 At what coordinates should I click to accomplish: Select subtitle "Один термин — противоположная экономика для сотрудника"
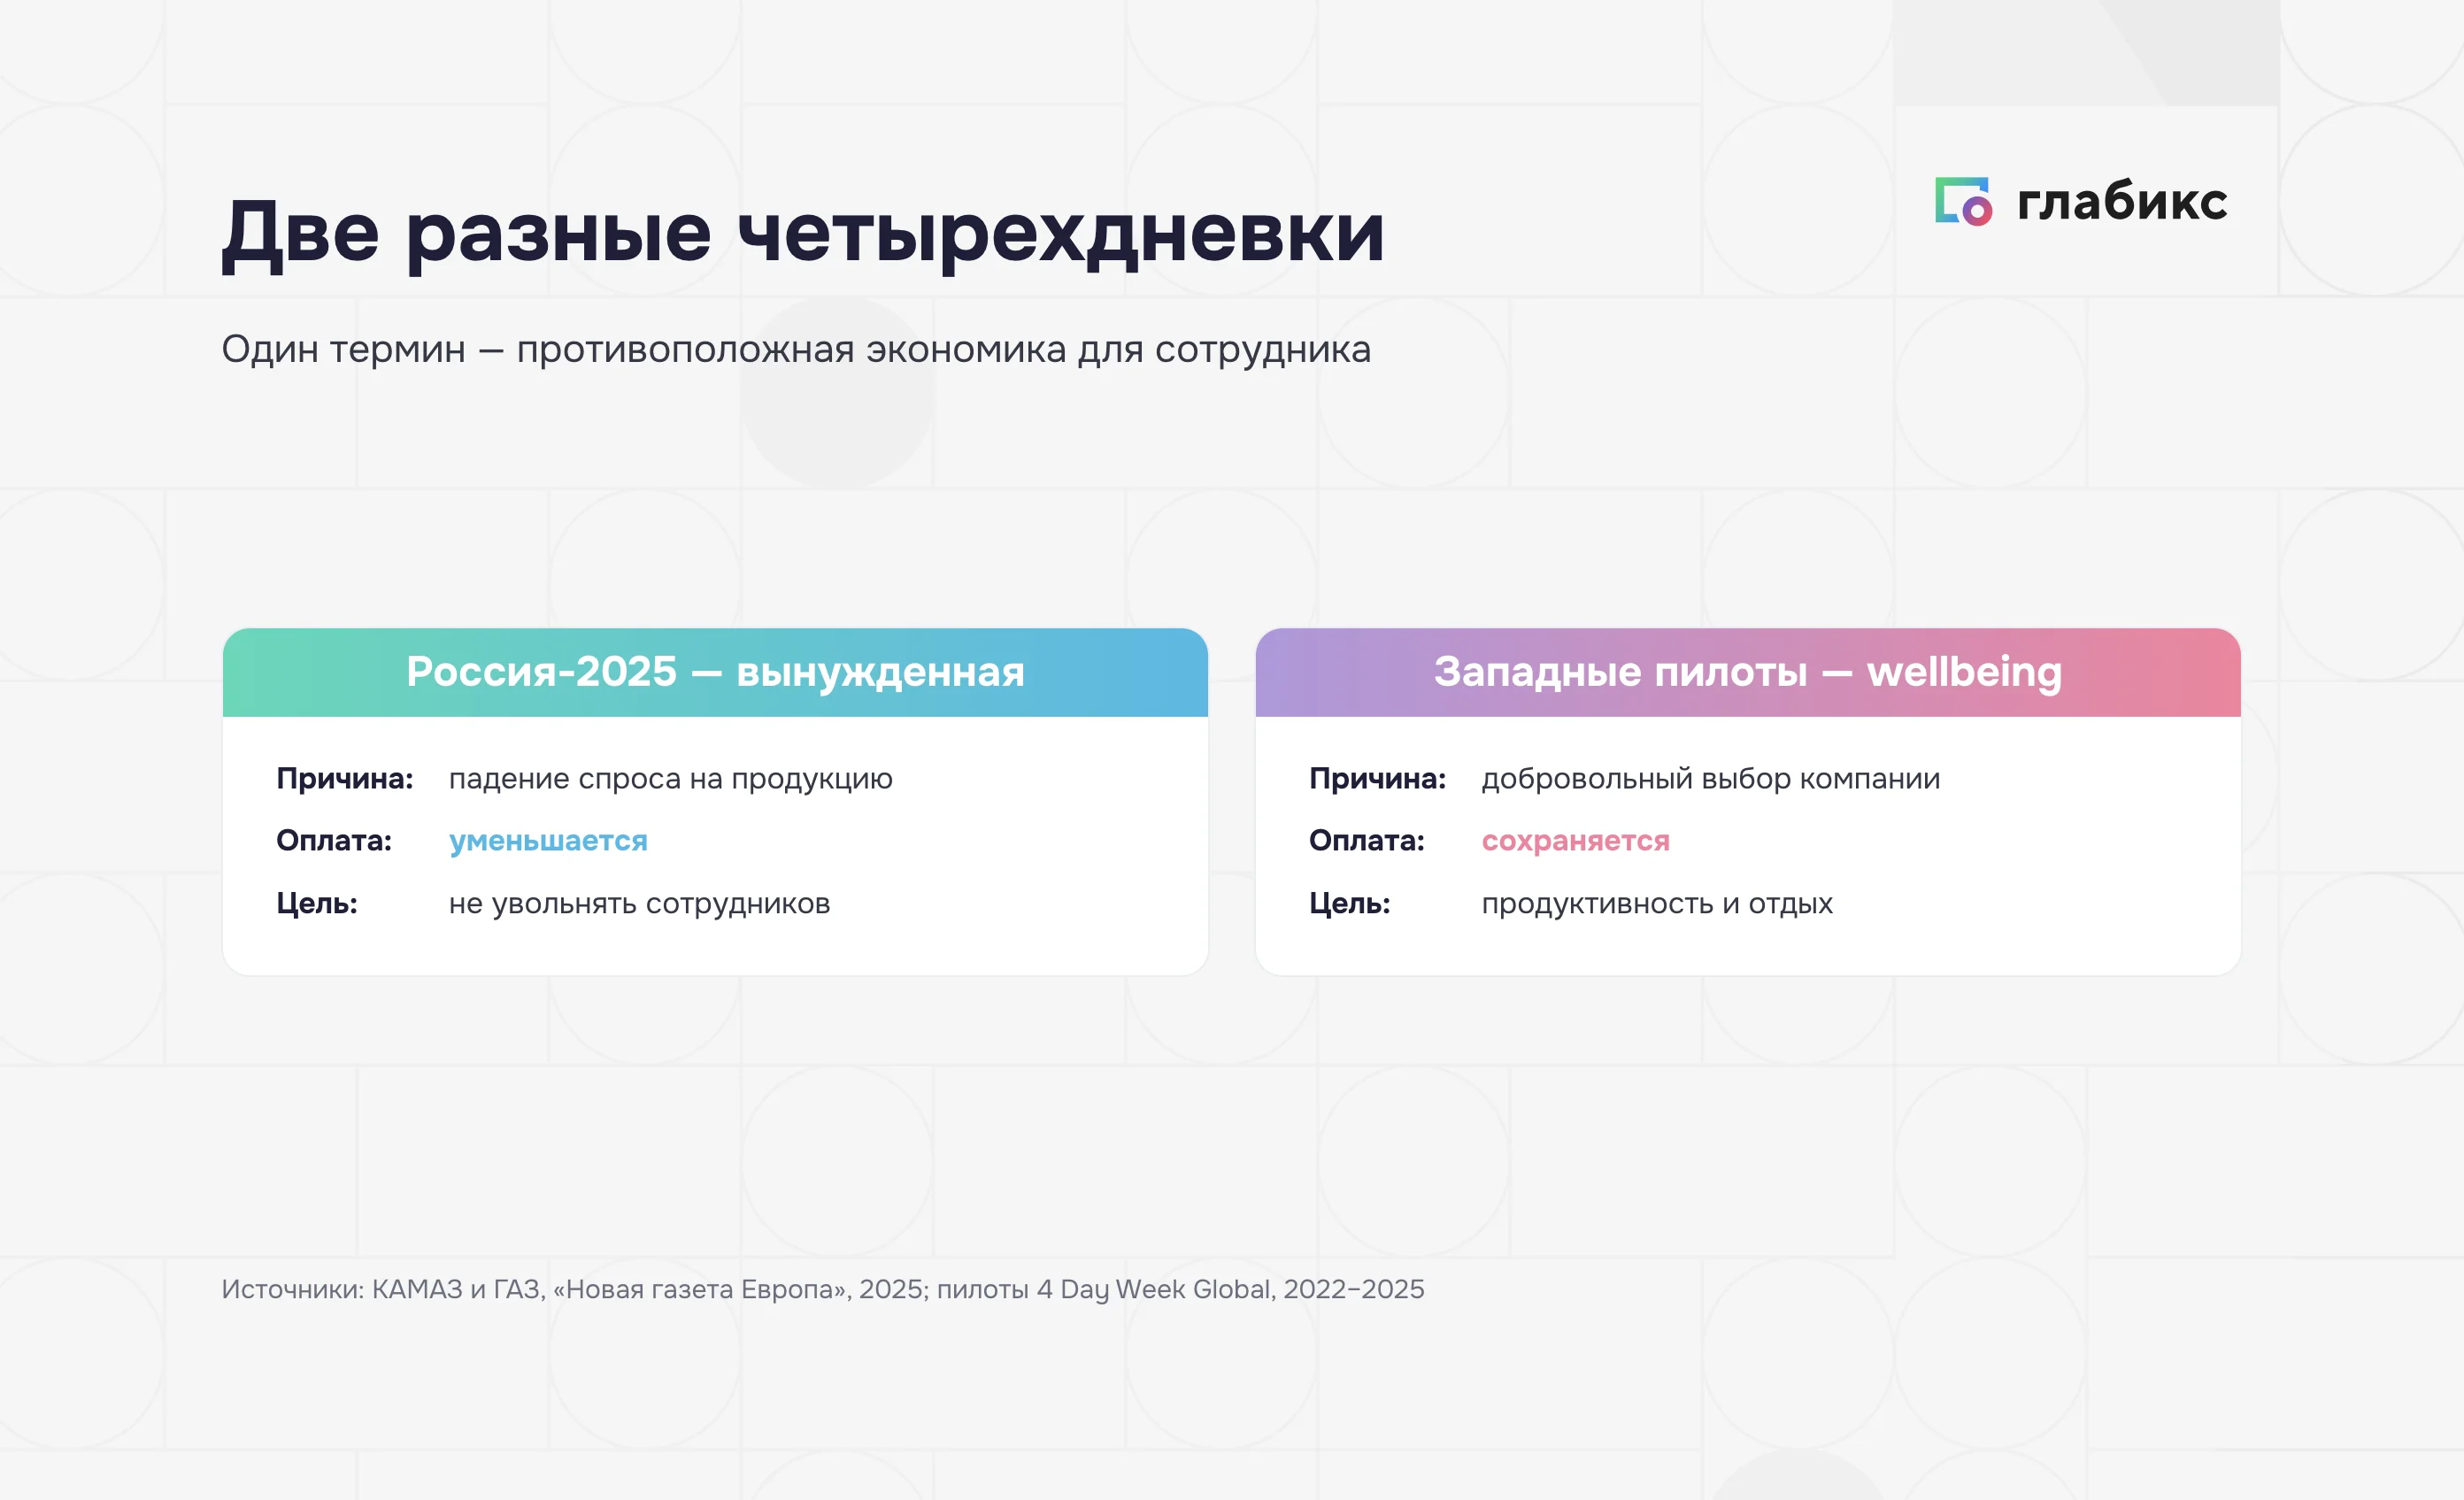tap(796, 349)
